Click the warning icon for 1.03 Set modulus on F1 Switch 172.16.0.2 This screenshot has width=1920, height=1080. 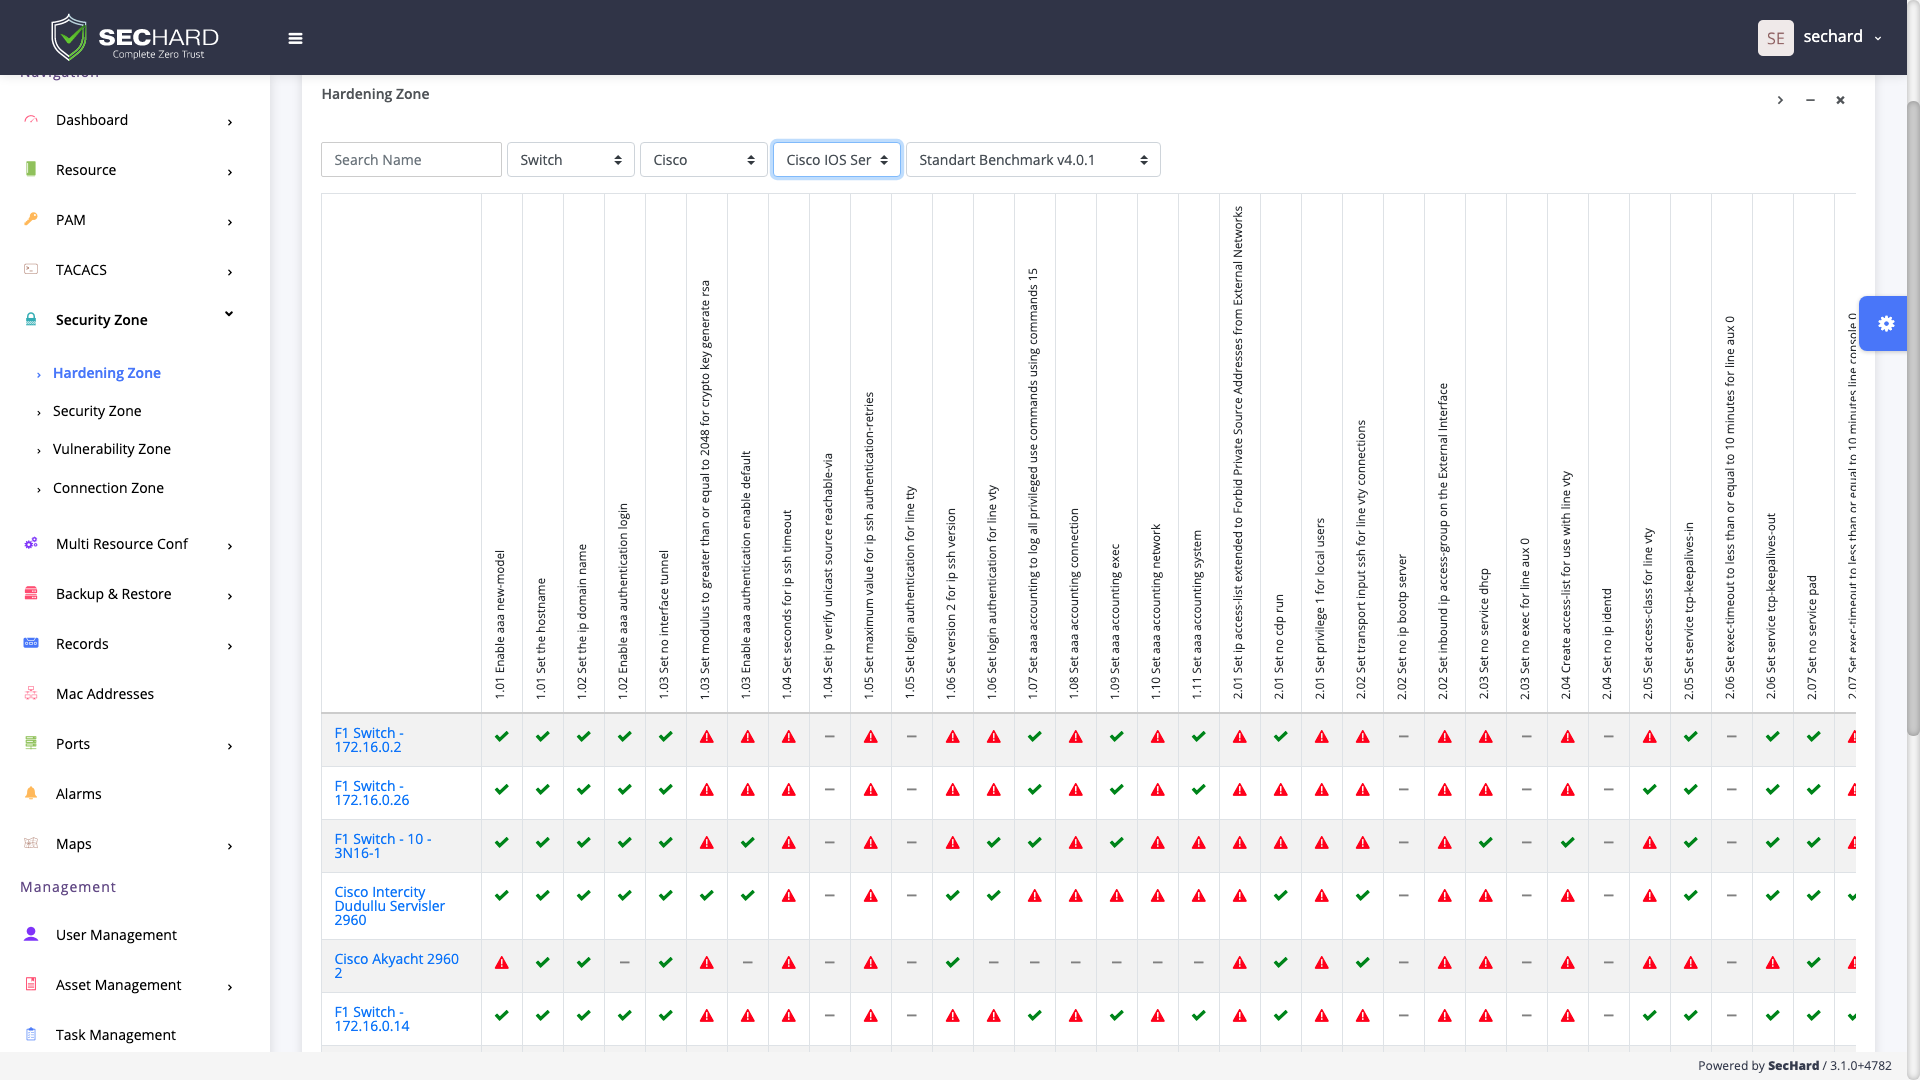coord(707,737)
